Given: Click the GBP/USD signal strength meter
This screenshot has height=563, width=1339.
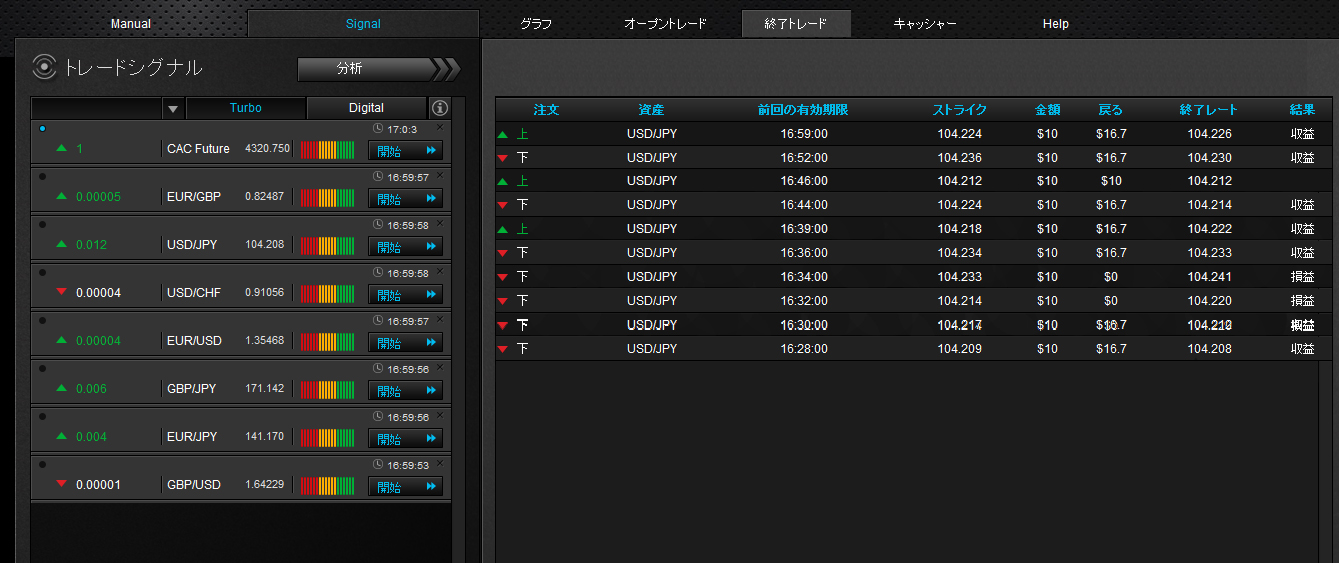Looking at the screenshot, I should click(x=328, y=486).
